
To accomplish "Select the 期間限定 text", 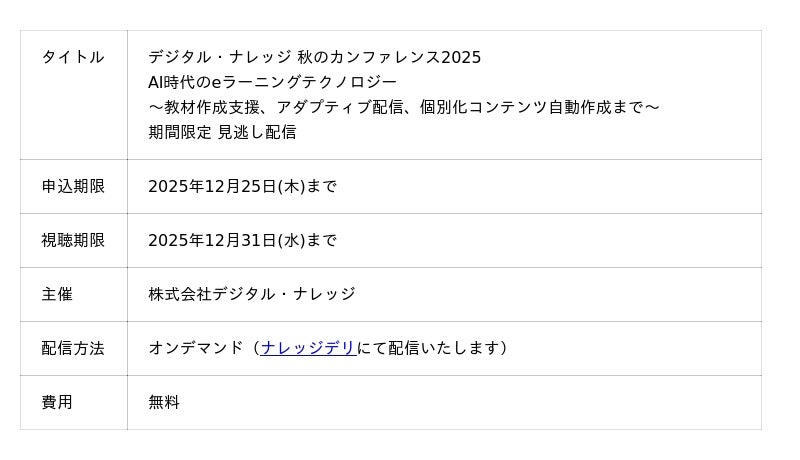I will [179, 132].
